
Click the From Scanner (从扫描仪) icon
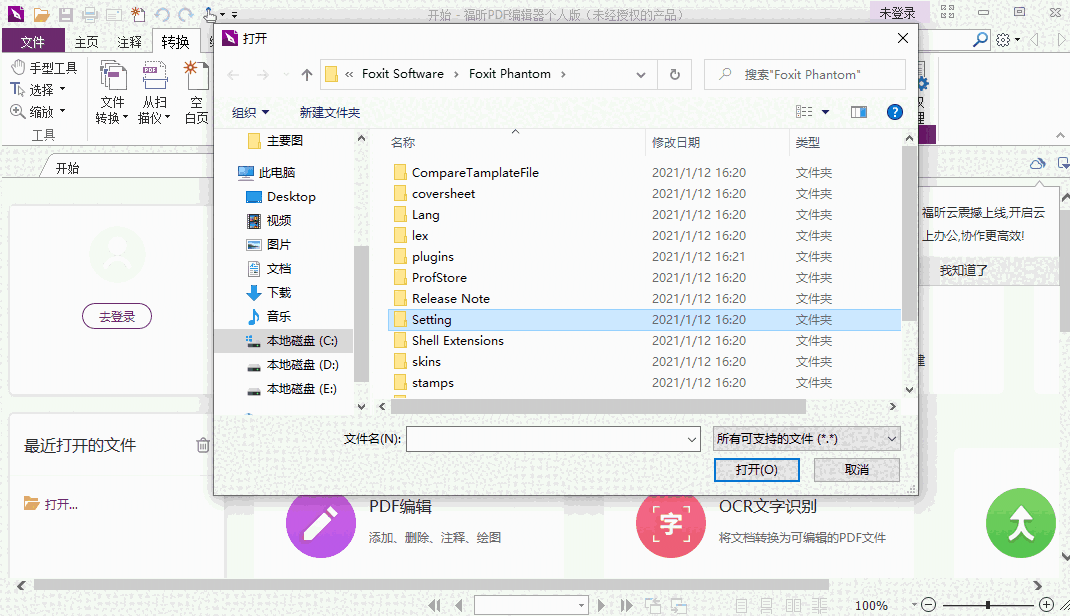154,93
